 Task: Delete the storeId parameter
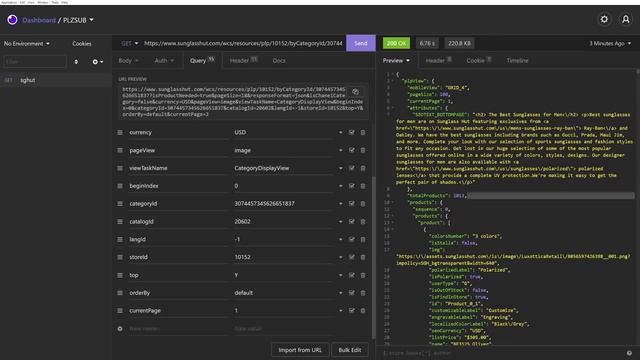363,257
